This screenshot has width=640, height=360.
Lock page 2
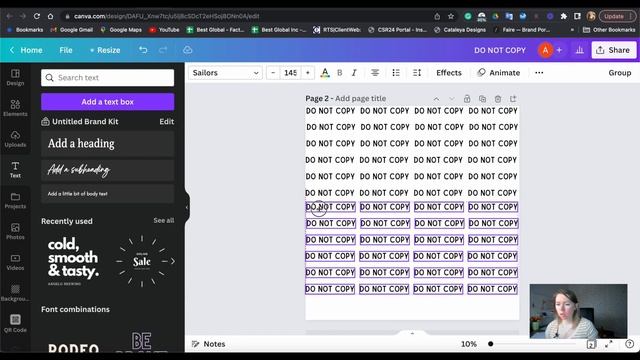coord(467,99)
